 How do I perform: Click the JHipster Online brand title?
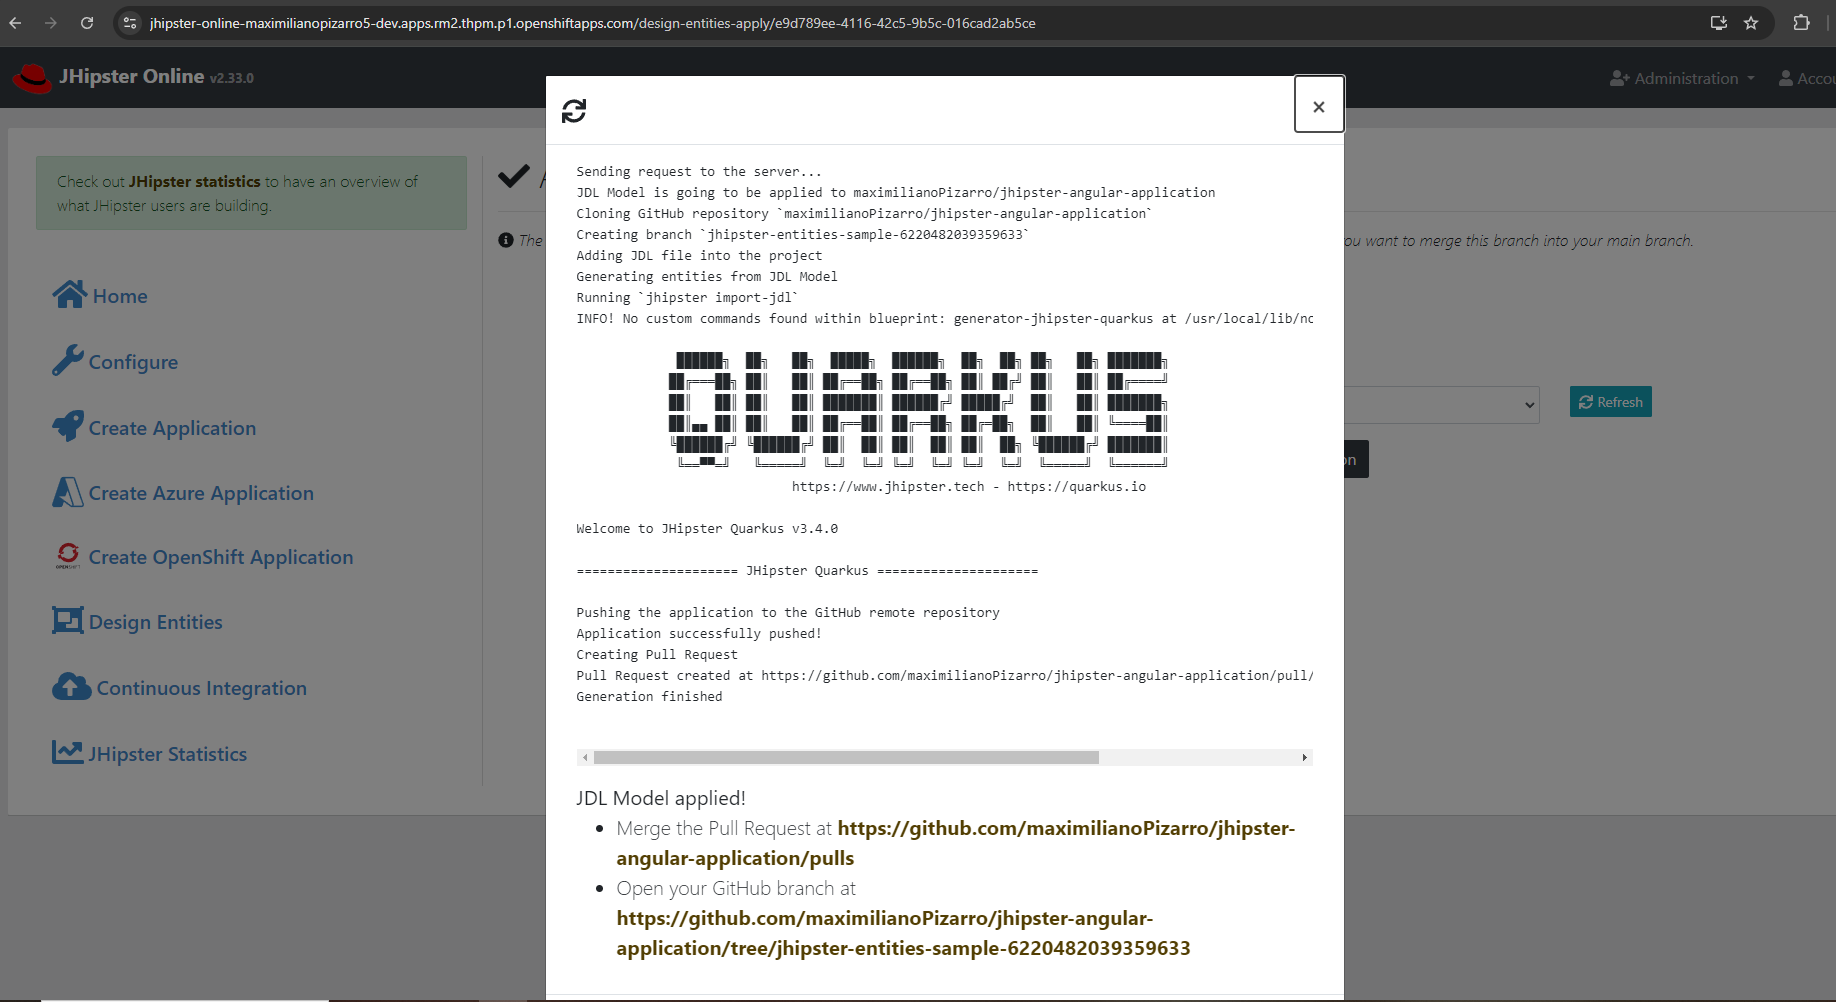pos(131,76)
